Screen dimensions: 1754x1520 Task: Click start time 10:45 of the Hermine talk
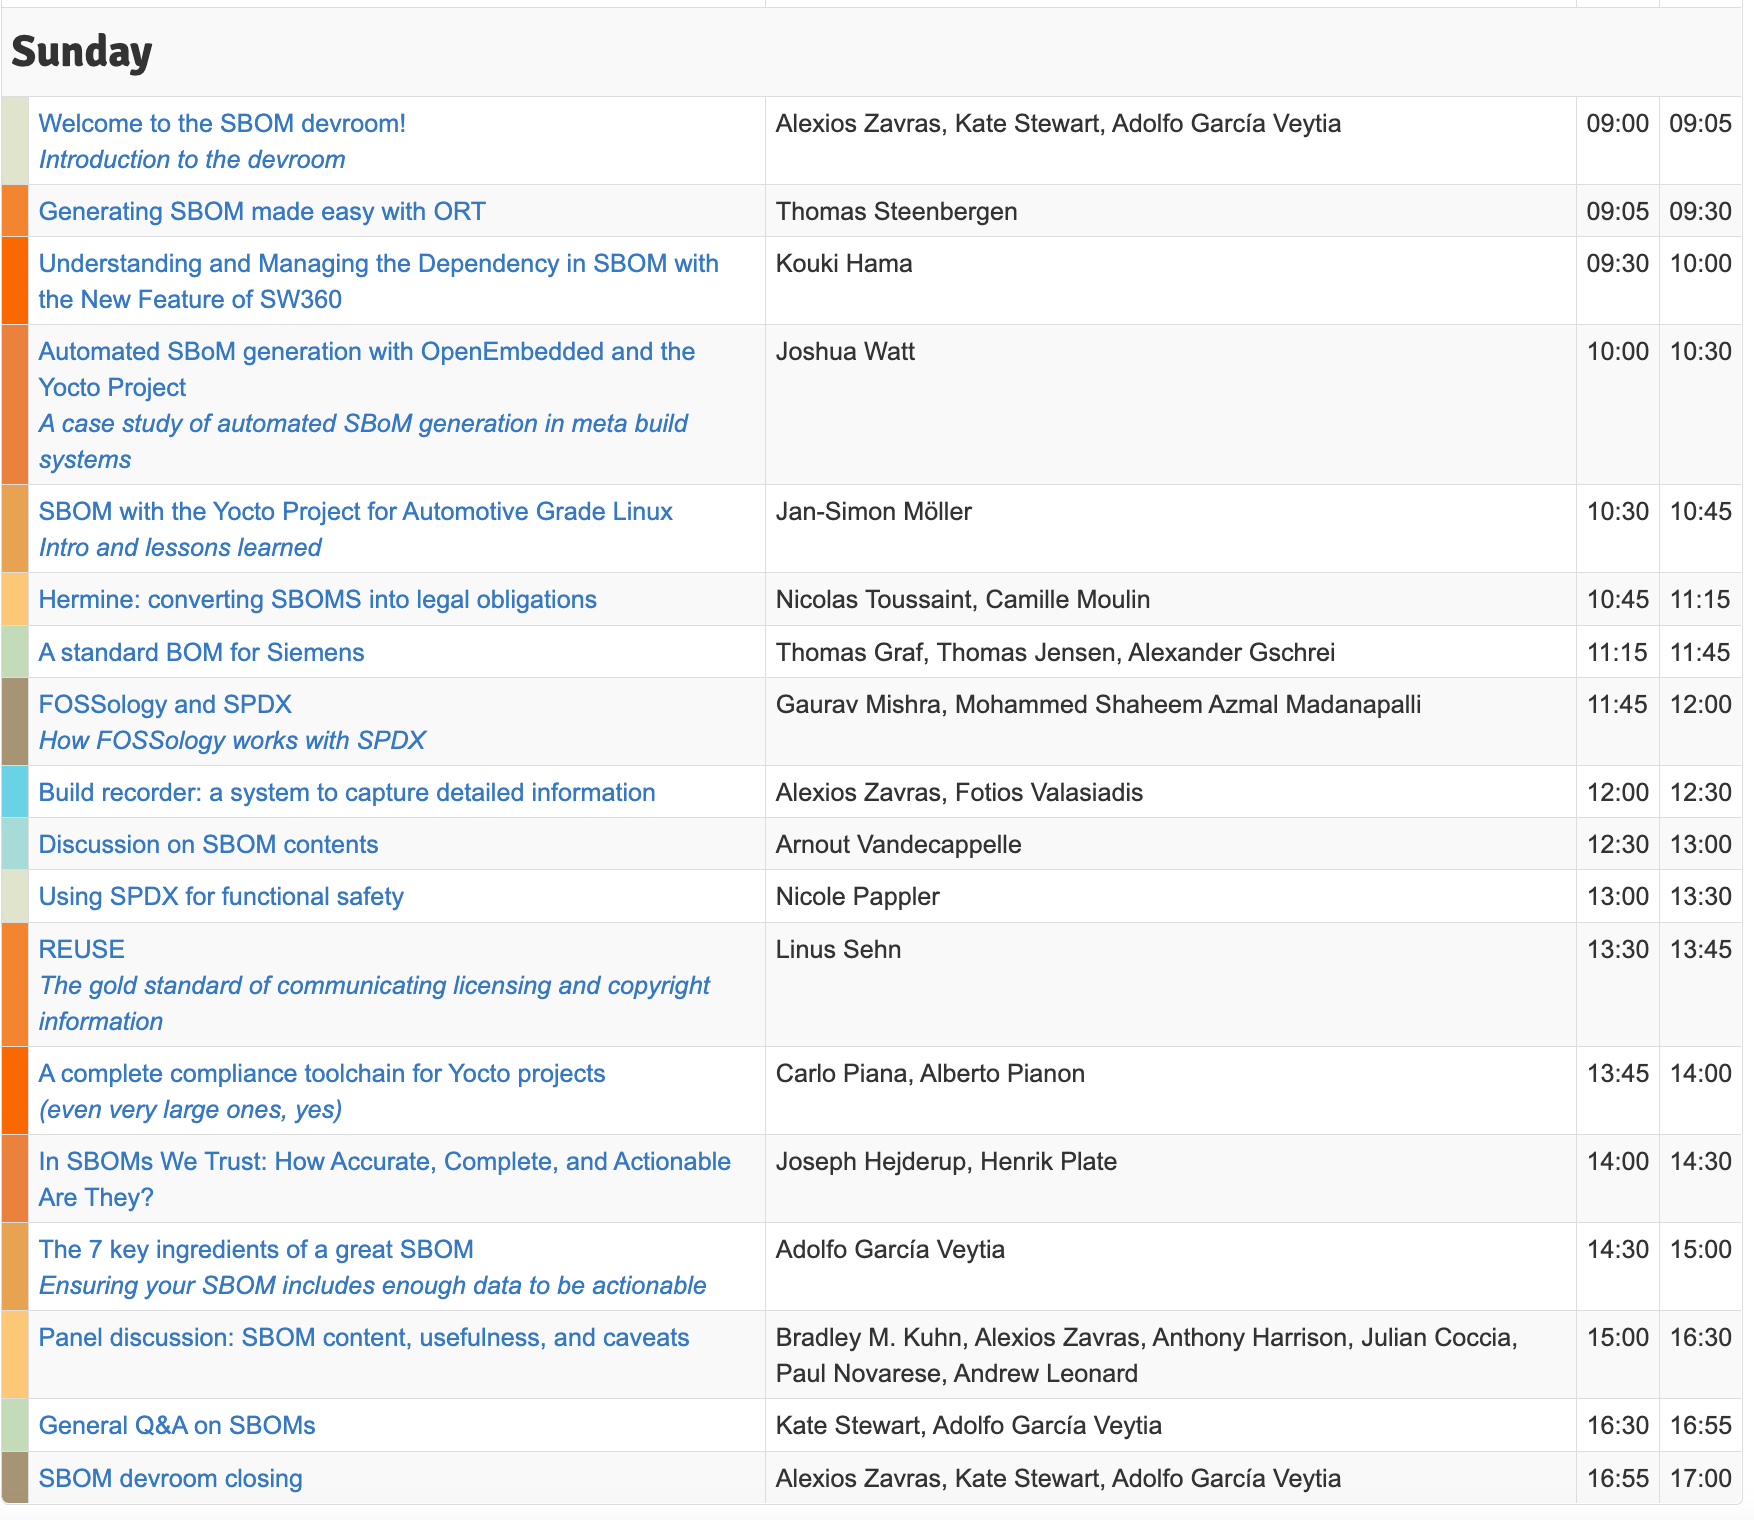tap(1617, 599)
